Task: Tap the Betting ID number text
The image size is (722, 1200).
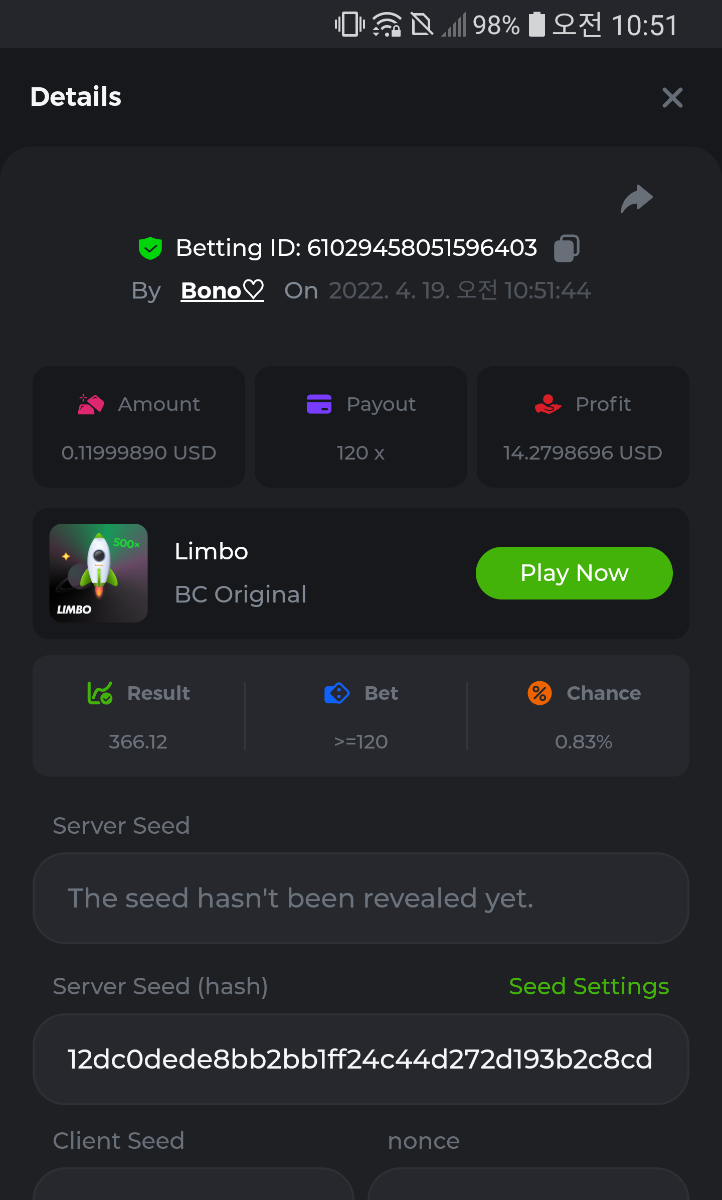Action: (x=422, y=248)
